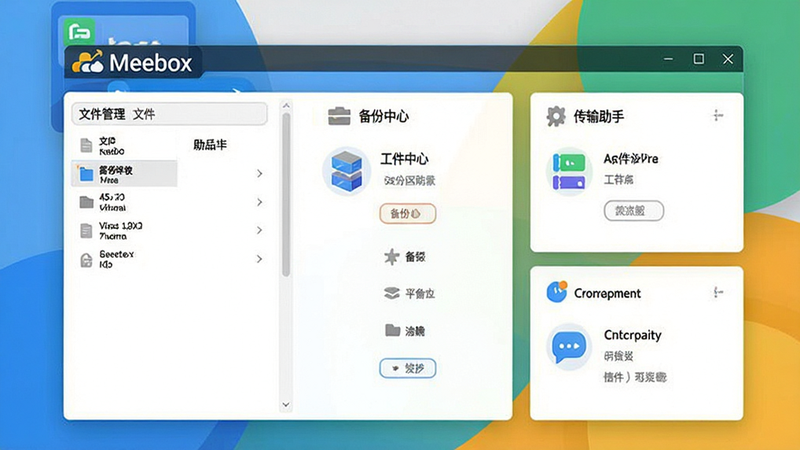Expand the 传输助手 card with its corner icon
Viewport: 800px width, 450px height.
pyautogui.click(x=718, y=116)
